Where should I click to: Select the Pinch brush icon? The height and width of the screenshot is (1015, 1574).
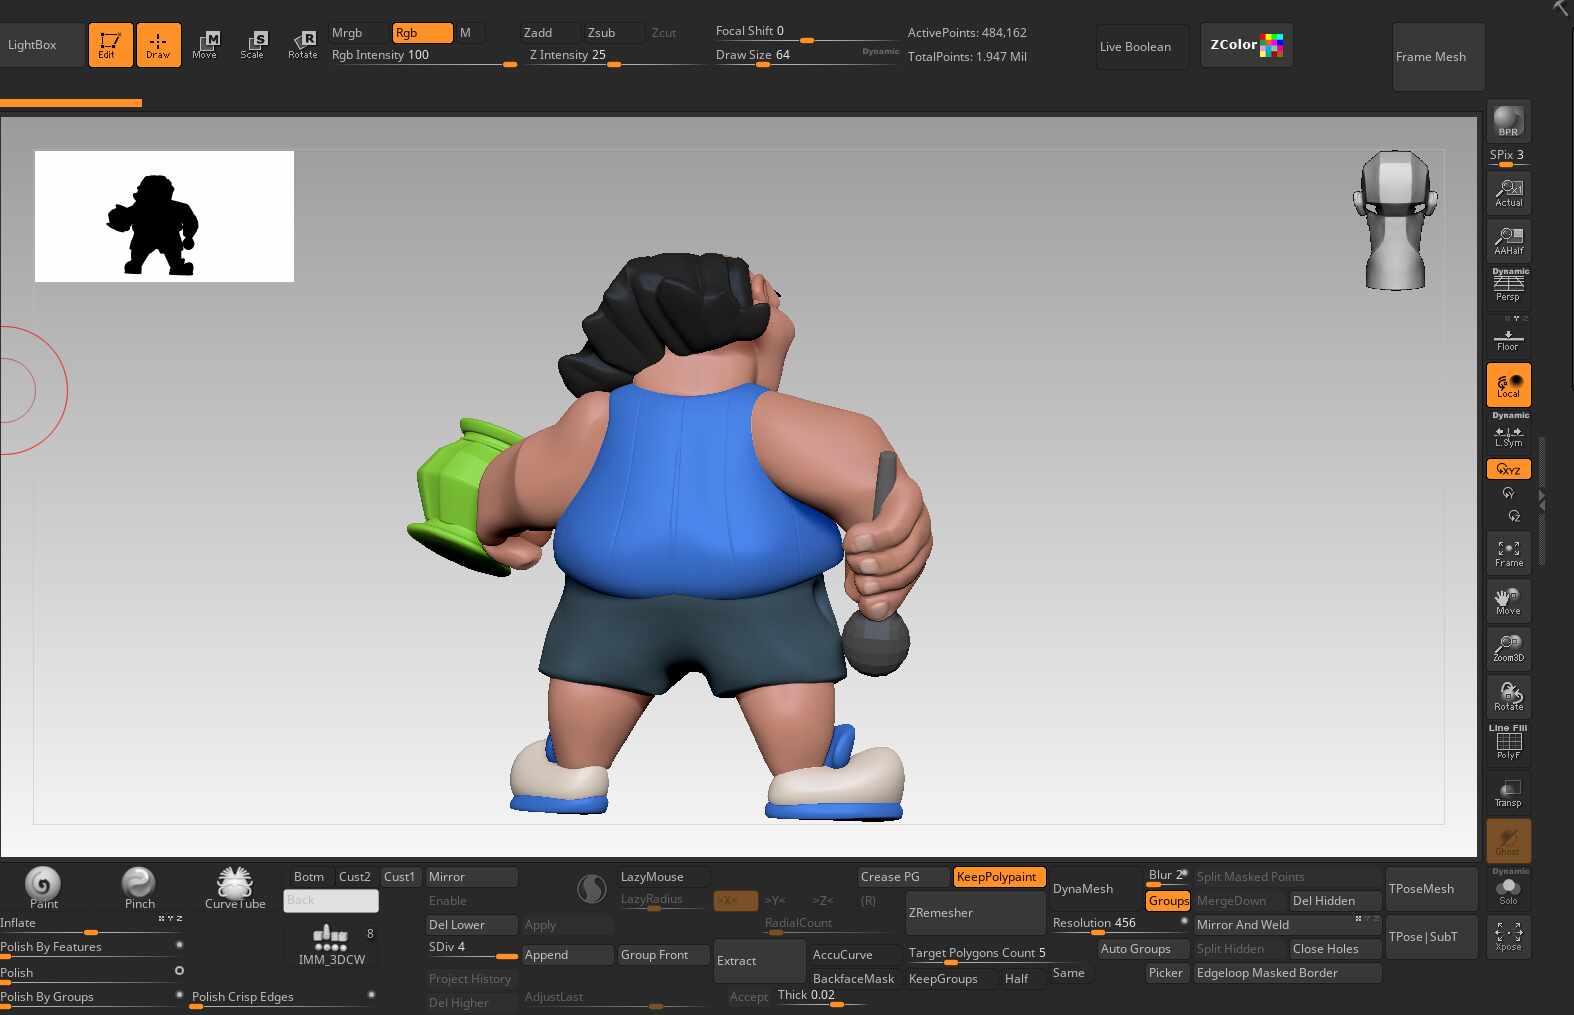[x=139, y=887]
